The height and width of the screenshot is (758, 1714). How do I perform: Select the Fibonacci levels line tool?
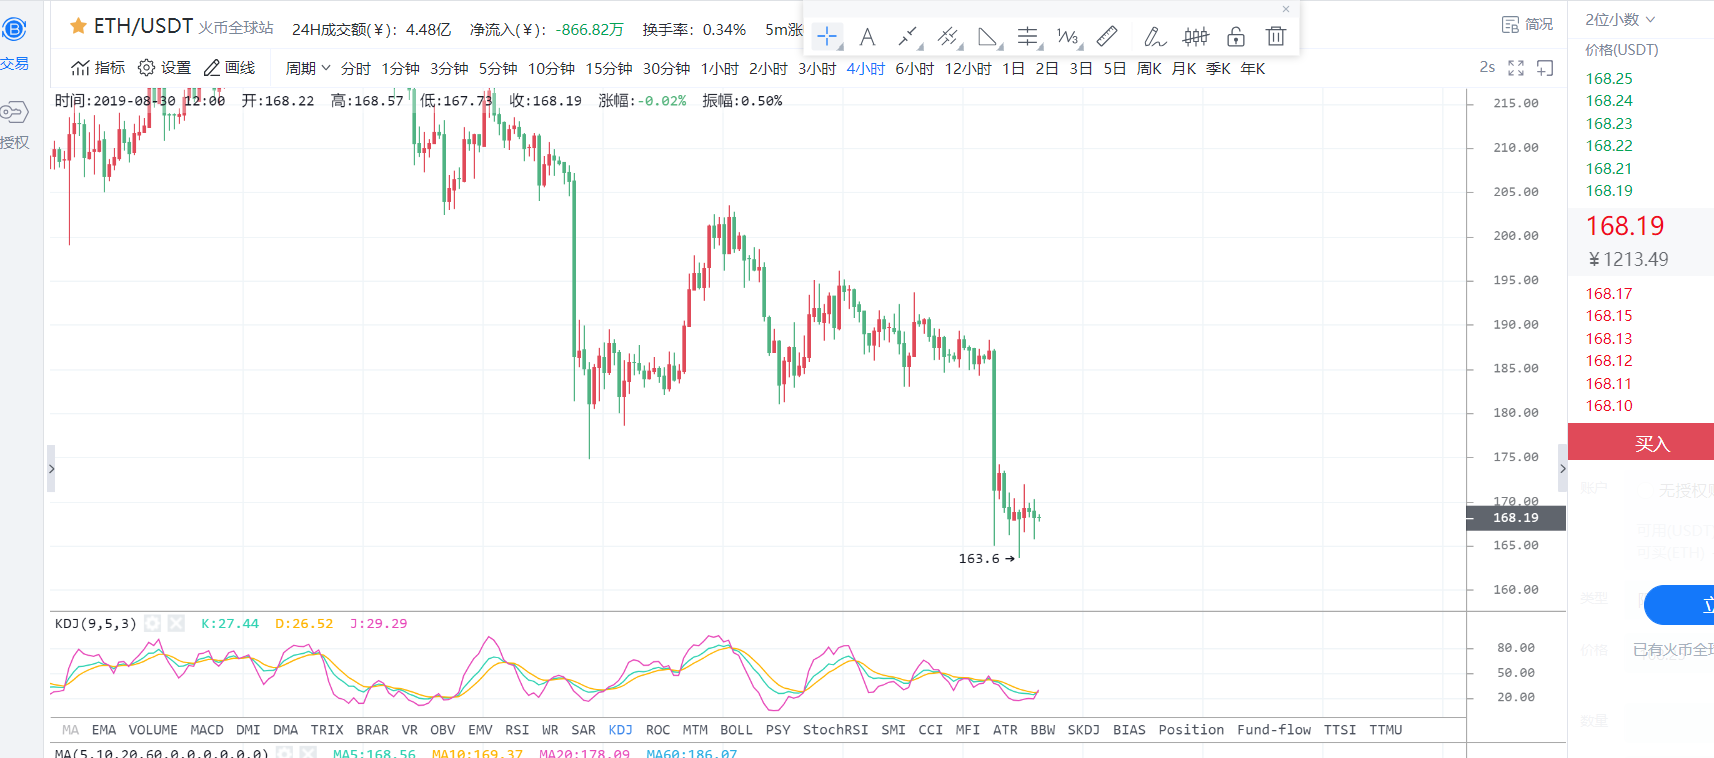[1028, 37]
